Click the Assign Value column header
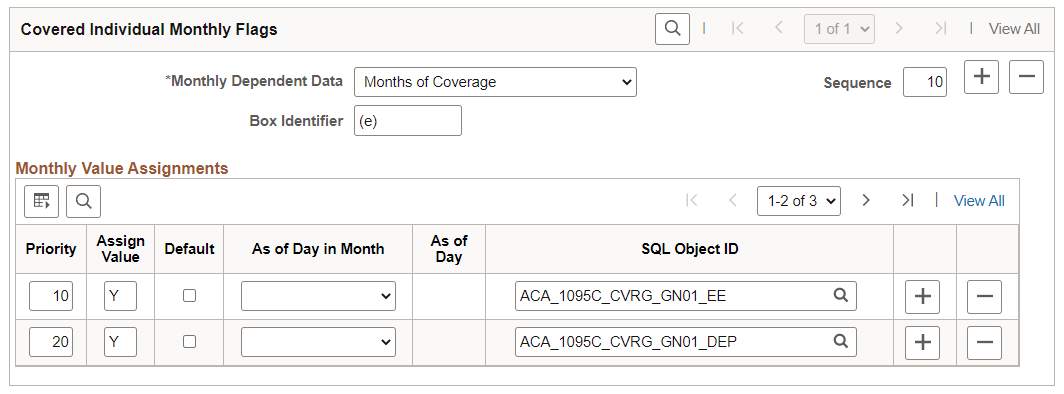Screen dimensions: 1064x394 tap(121, 249)
